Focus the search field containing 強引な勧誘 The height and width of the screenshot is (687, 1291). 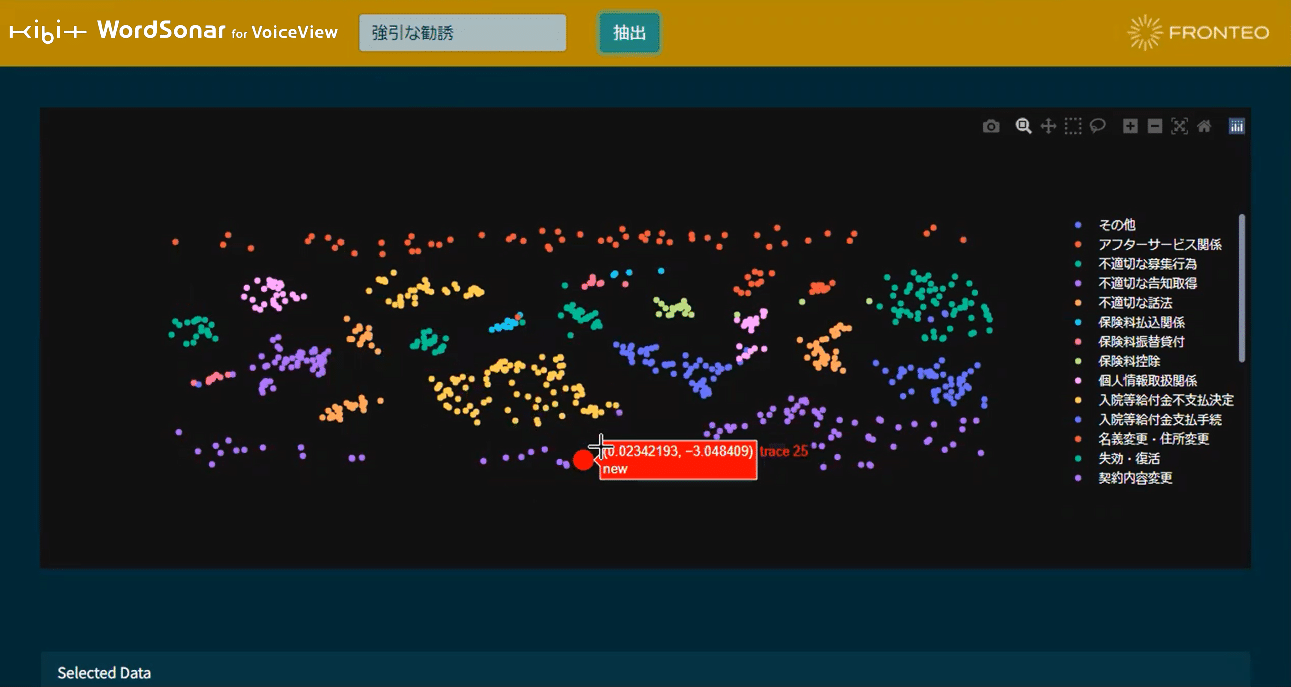pos(463,33)
